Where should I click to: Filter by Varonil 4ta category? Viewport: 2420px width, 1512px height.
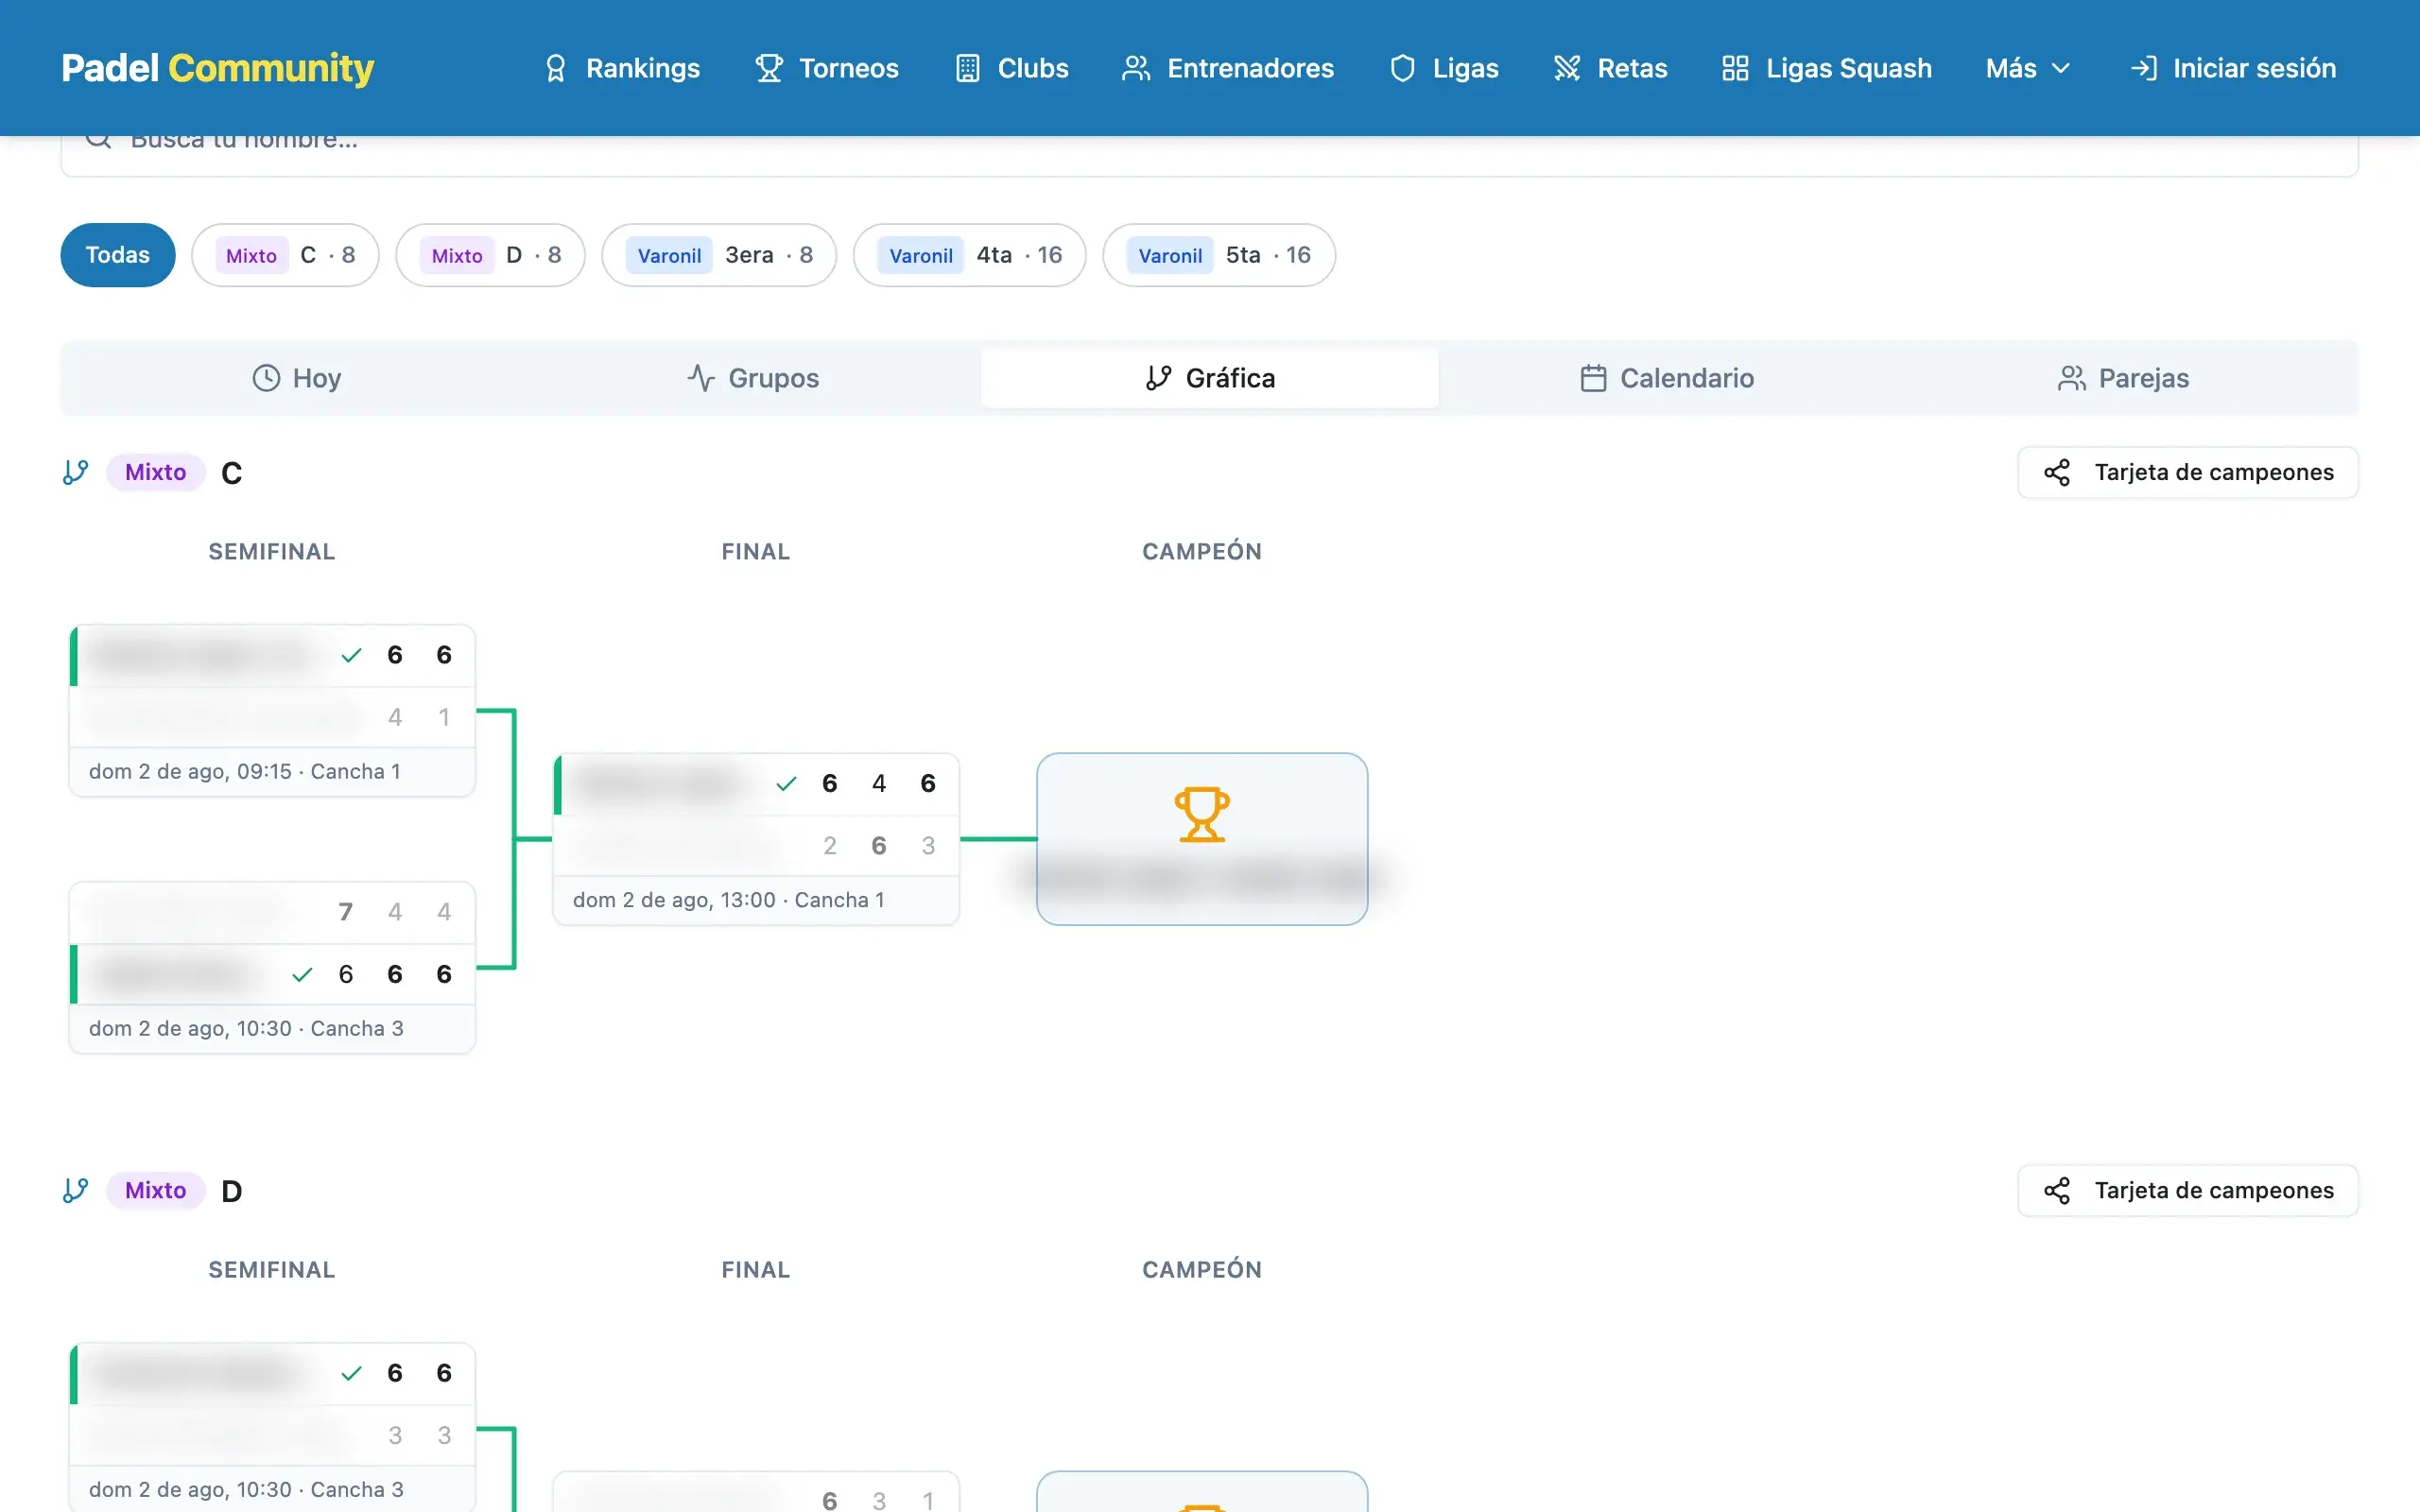click(x=969, y=255)
